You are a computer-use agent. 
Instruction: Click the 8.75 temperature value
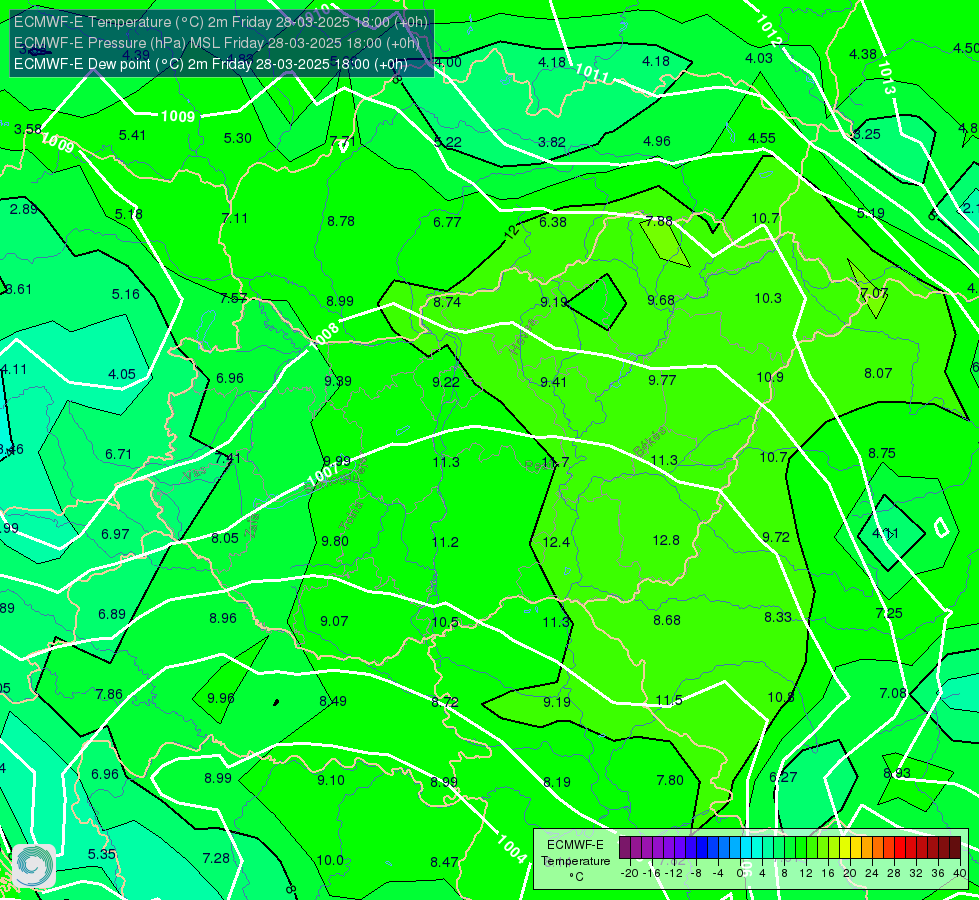882,453
